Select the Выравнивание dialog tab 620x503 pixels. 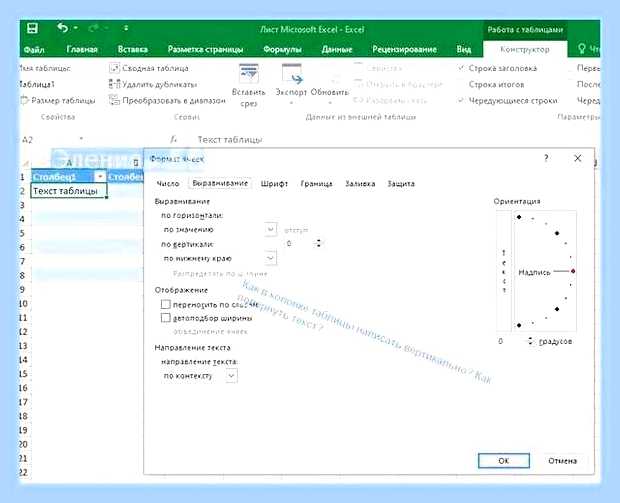coord(220,183)
